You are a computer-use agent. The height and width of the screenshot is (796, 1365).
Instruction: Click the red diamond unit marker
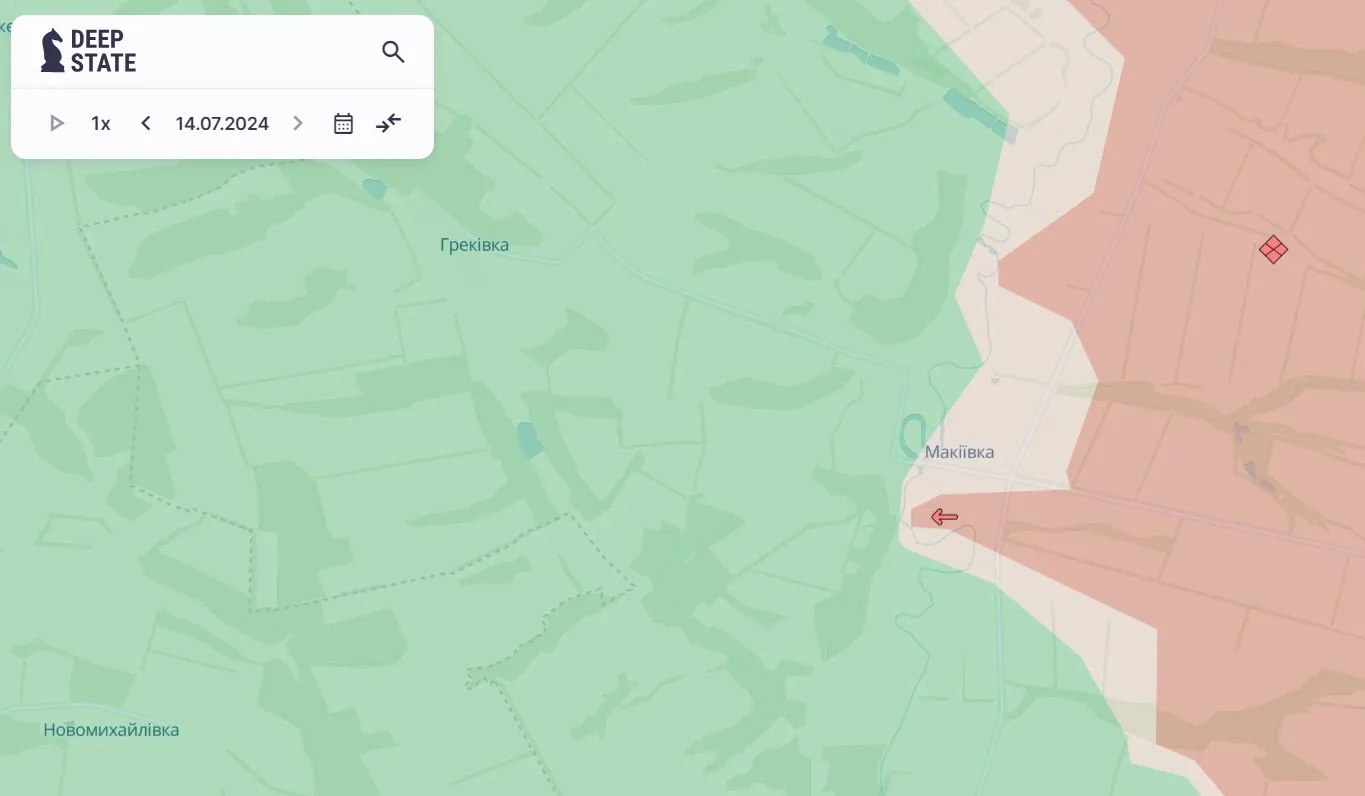1273,249
